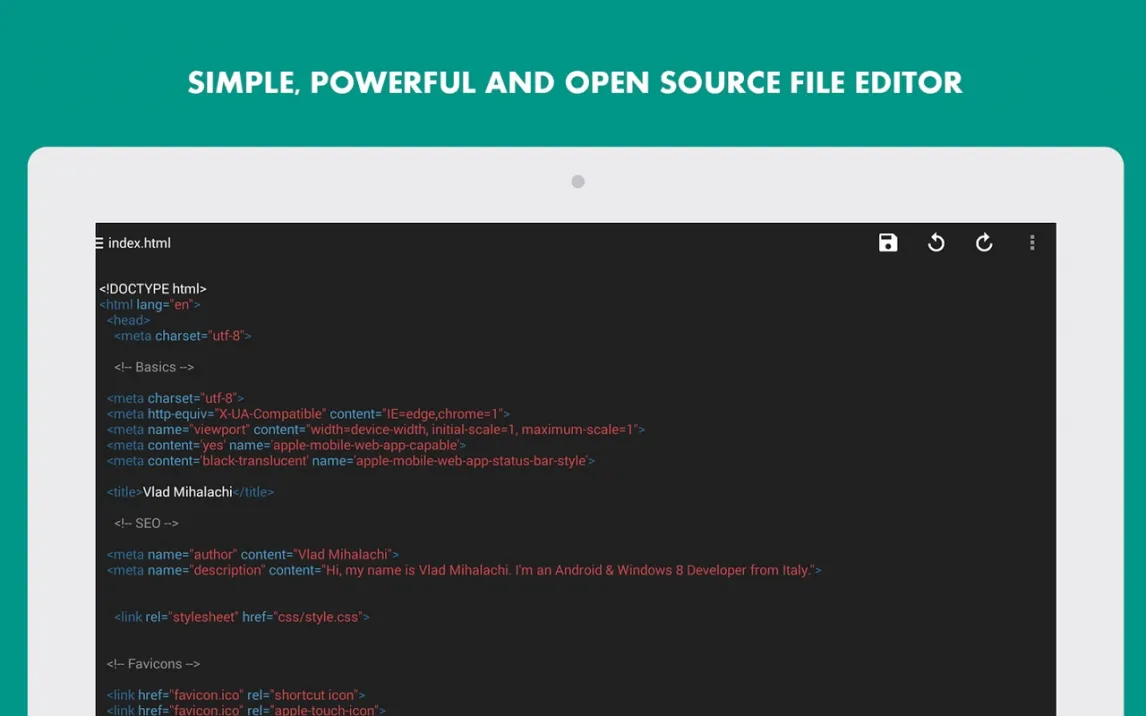The image size is (1146, 716).
Task: Open the hamburger navigation drawer icon
Action: click(x=99, y=243)
